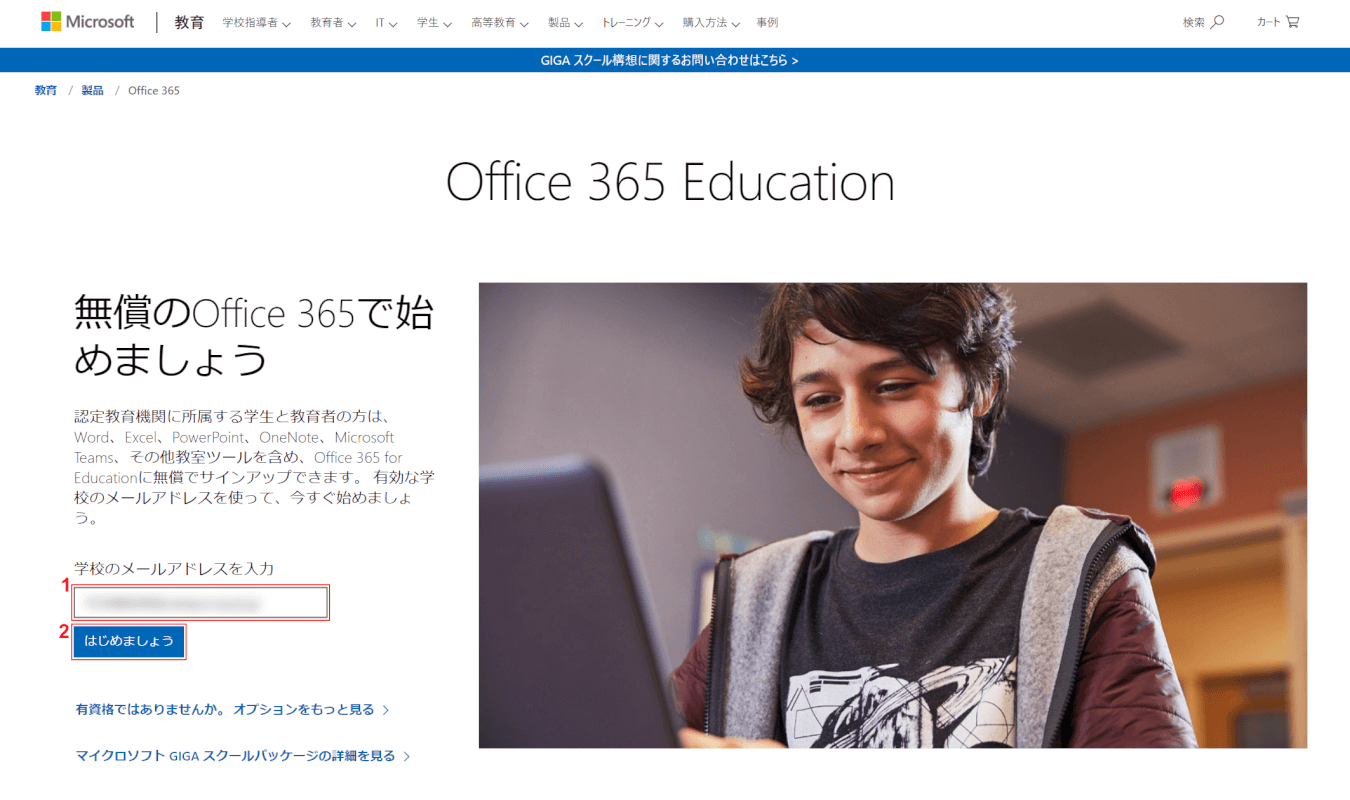Click the Microsoft logo

(x=87, y=22)
